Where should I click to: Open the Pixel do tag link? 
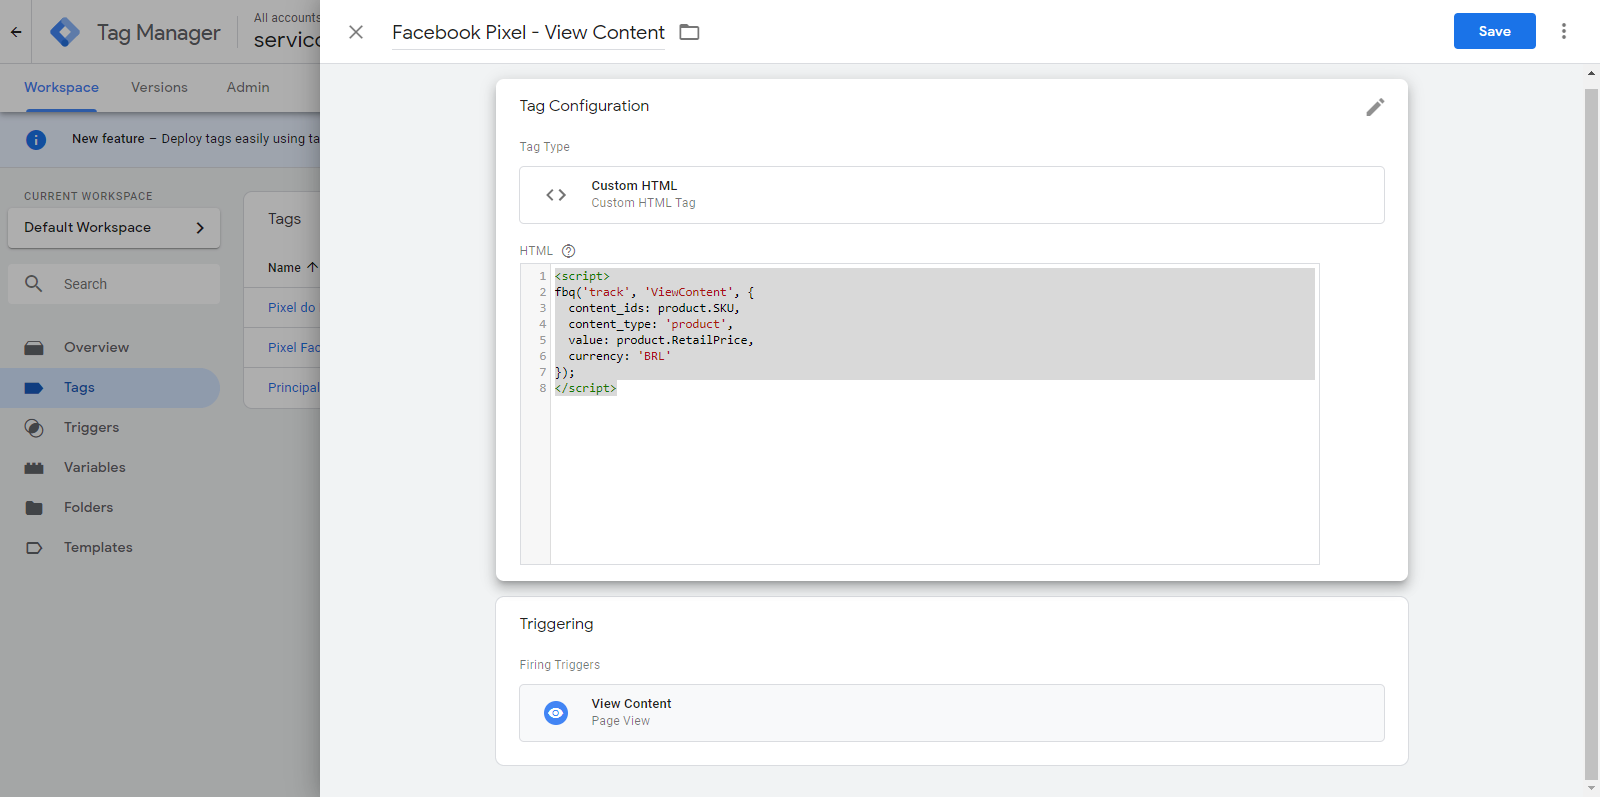292,308
